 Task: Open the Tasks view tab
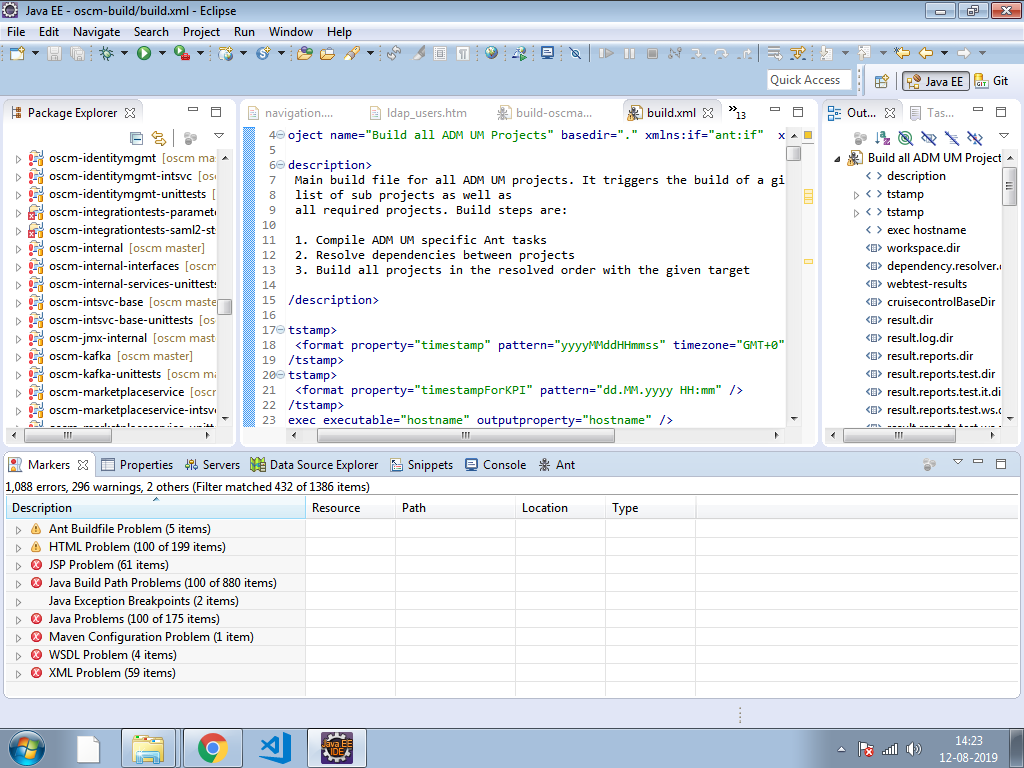coord(932,113)
